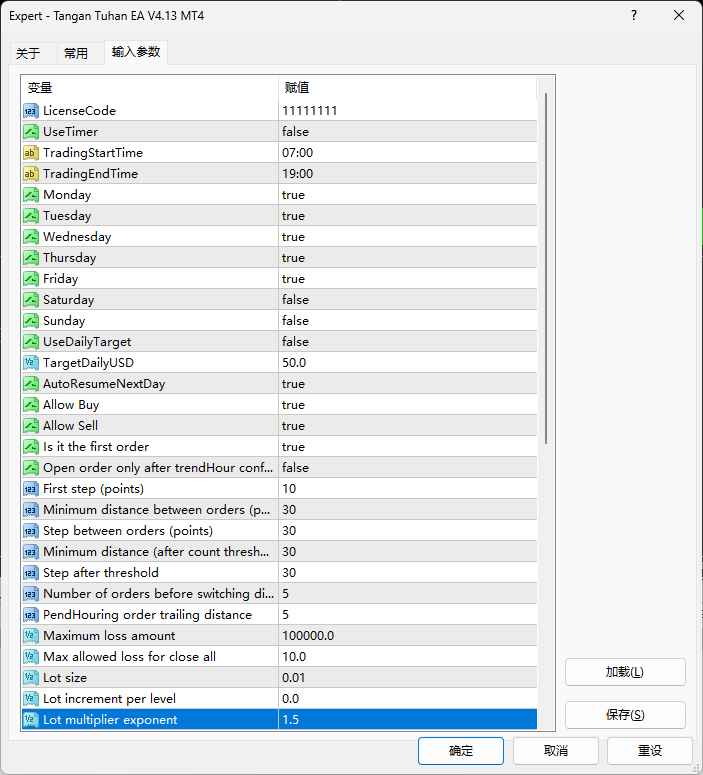Confirm settings with the 确定 button
Viewport: 703px width, 775px height.
461,751
